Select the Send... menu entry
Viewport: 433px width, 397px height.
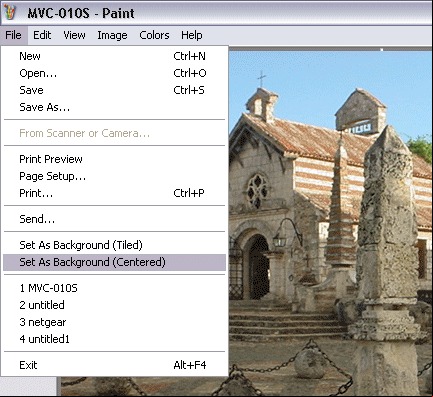coord(114,219)
